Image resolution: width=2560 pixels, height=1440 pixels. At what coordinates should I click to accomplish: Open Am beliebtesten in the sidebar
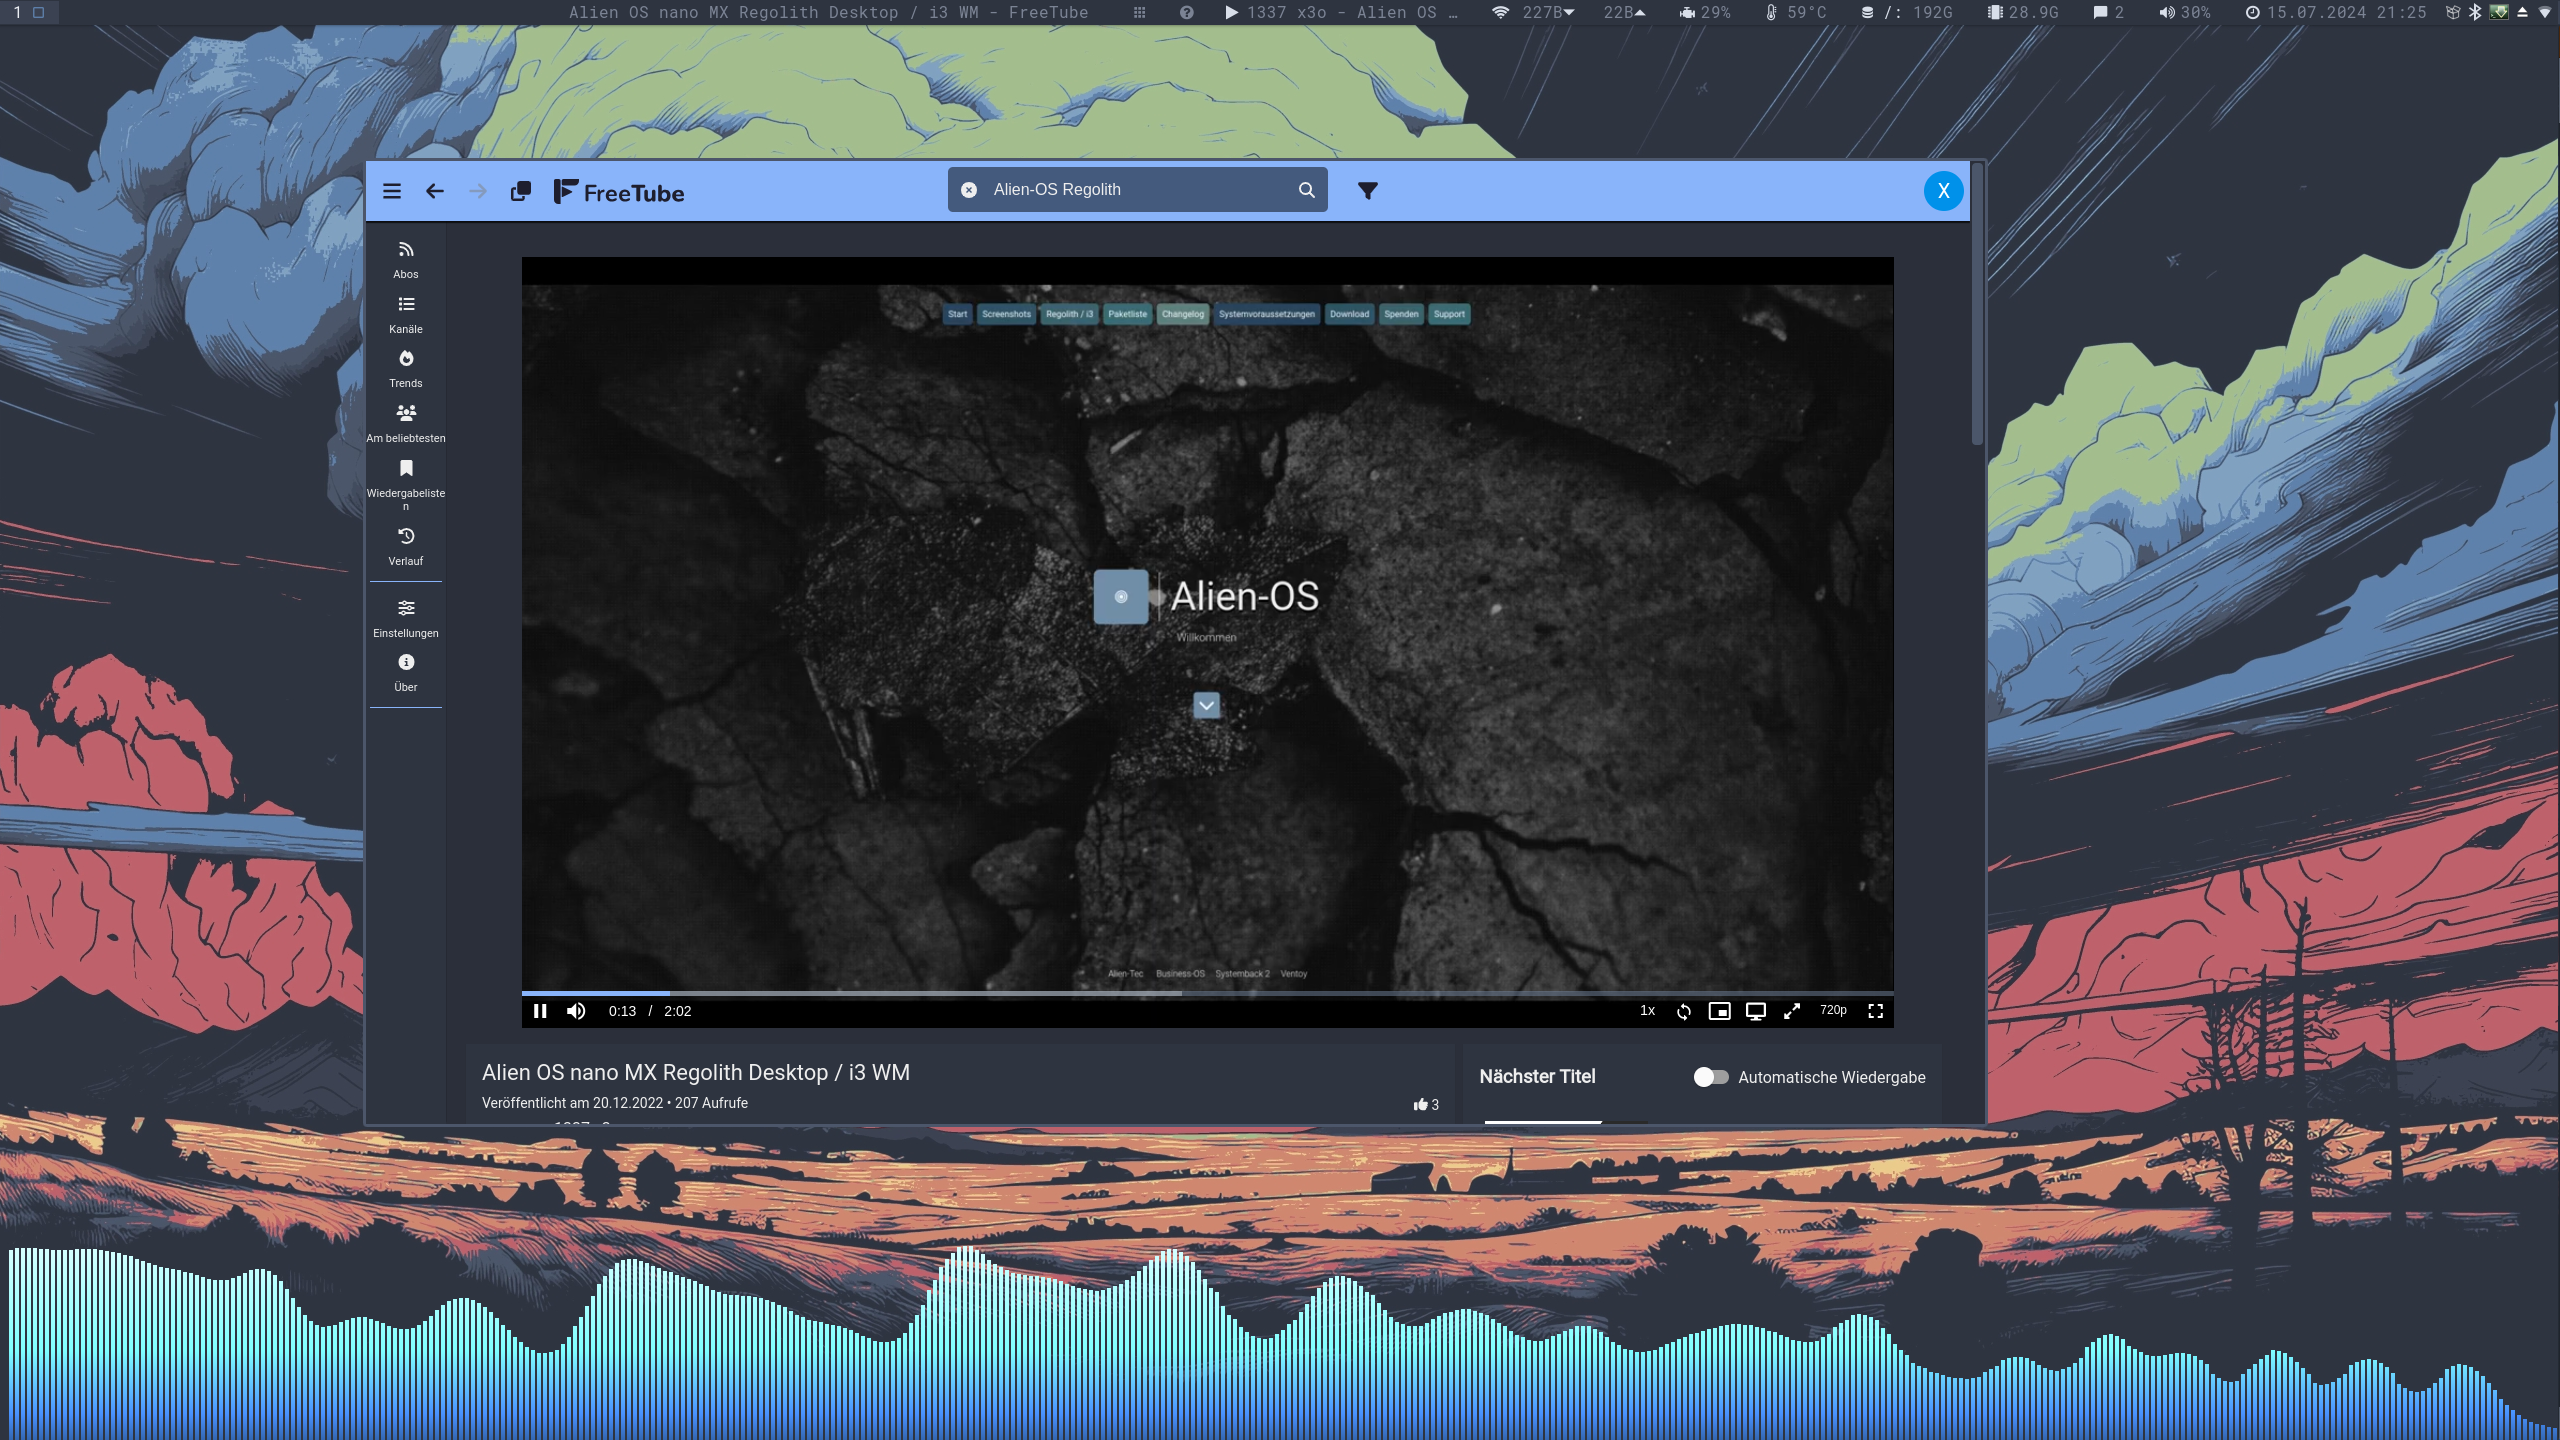point(406,424)
